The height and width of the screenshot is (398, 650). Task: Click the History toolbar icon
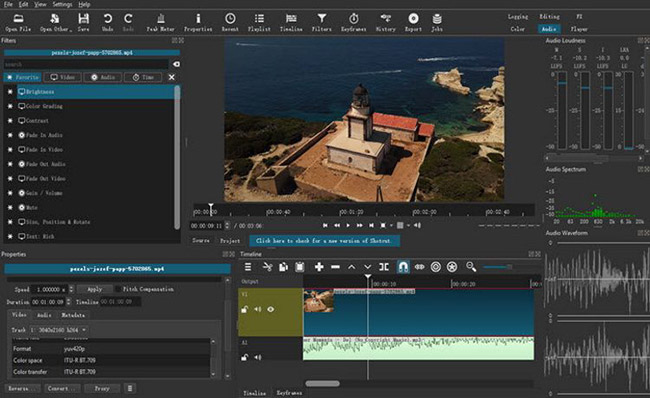coord(386,22)
